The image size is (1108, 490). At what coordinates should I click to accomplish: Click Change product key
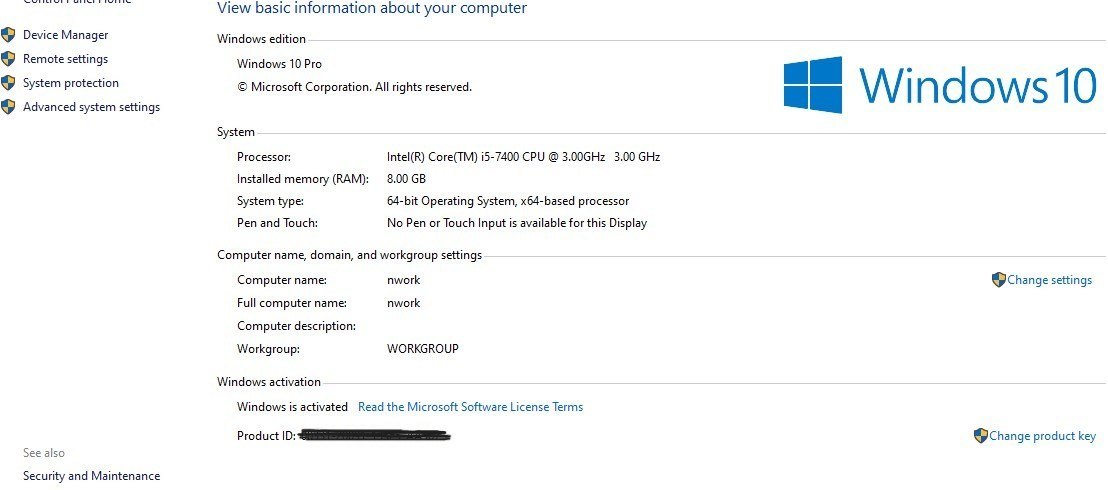[1042, 436]
